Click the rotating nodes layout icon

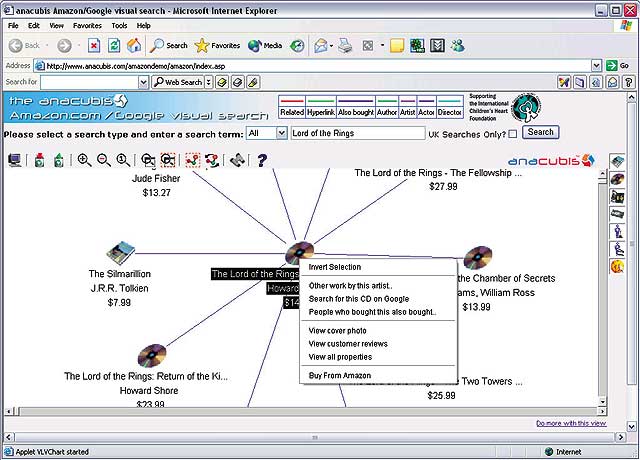[x=212, y=160]
